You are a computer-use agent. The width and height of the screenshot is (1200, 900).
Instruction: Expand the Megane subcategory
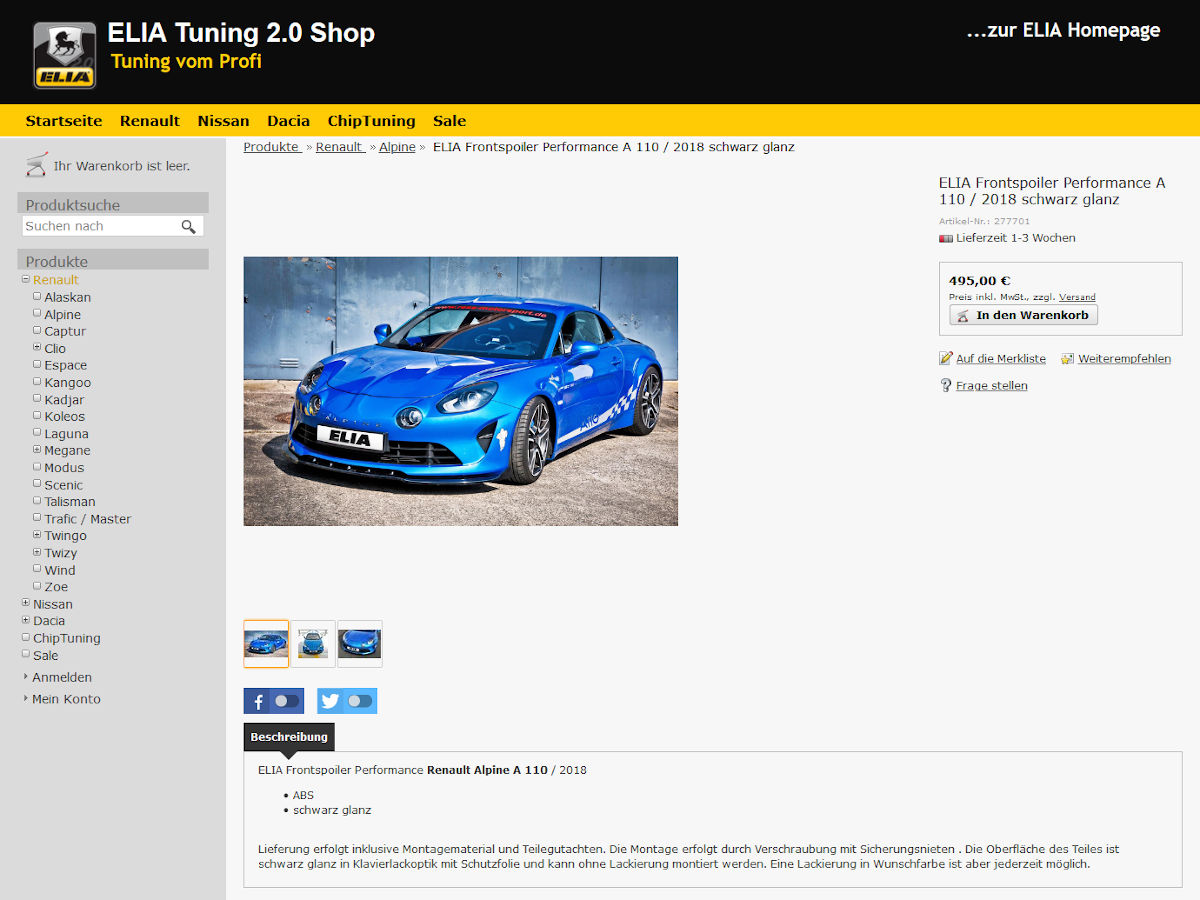coord(37,450)
